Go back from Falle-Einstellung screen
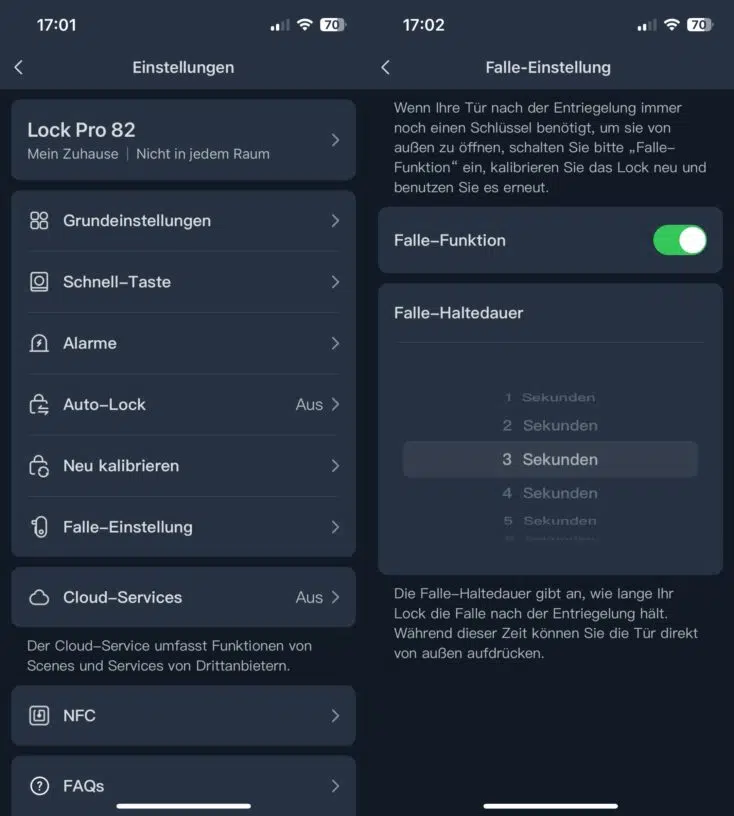The image size is (734, 816). (x=386, y=67)
